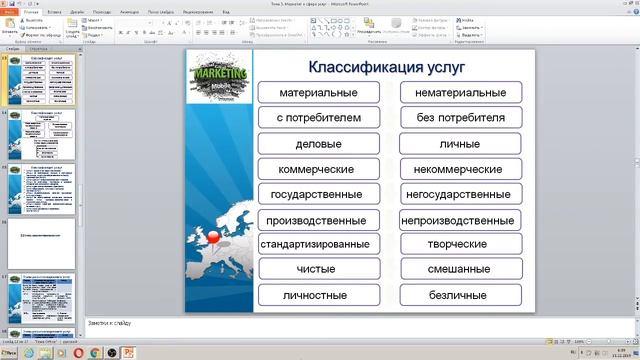Apply bulleted list formatting

pyautogui.click(x=199, y=23)
